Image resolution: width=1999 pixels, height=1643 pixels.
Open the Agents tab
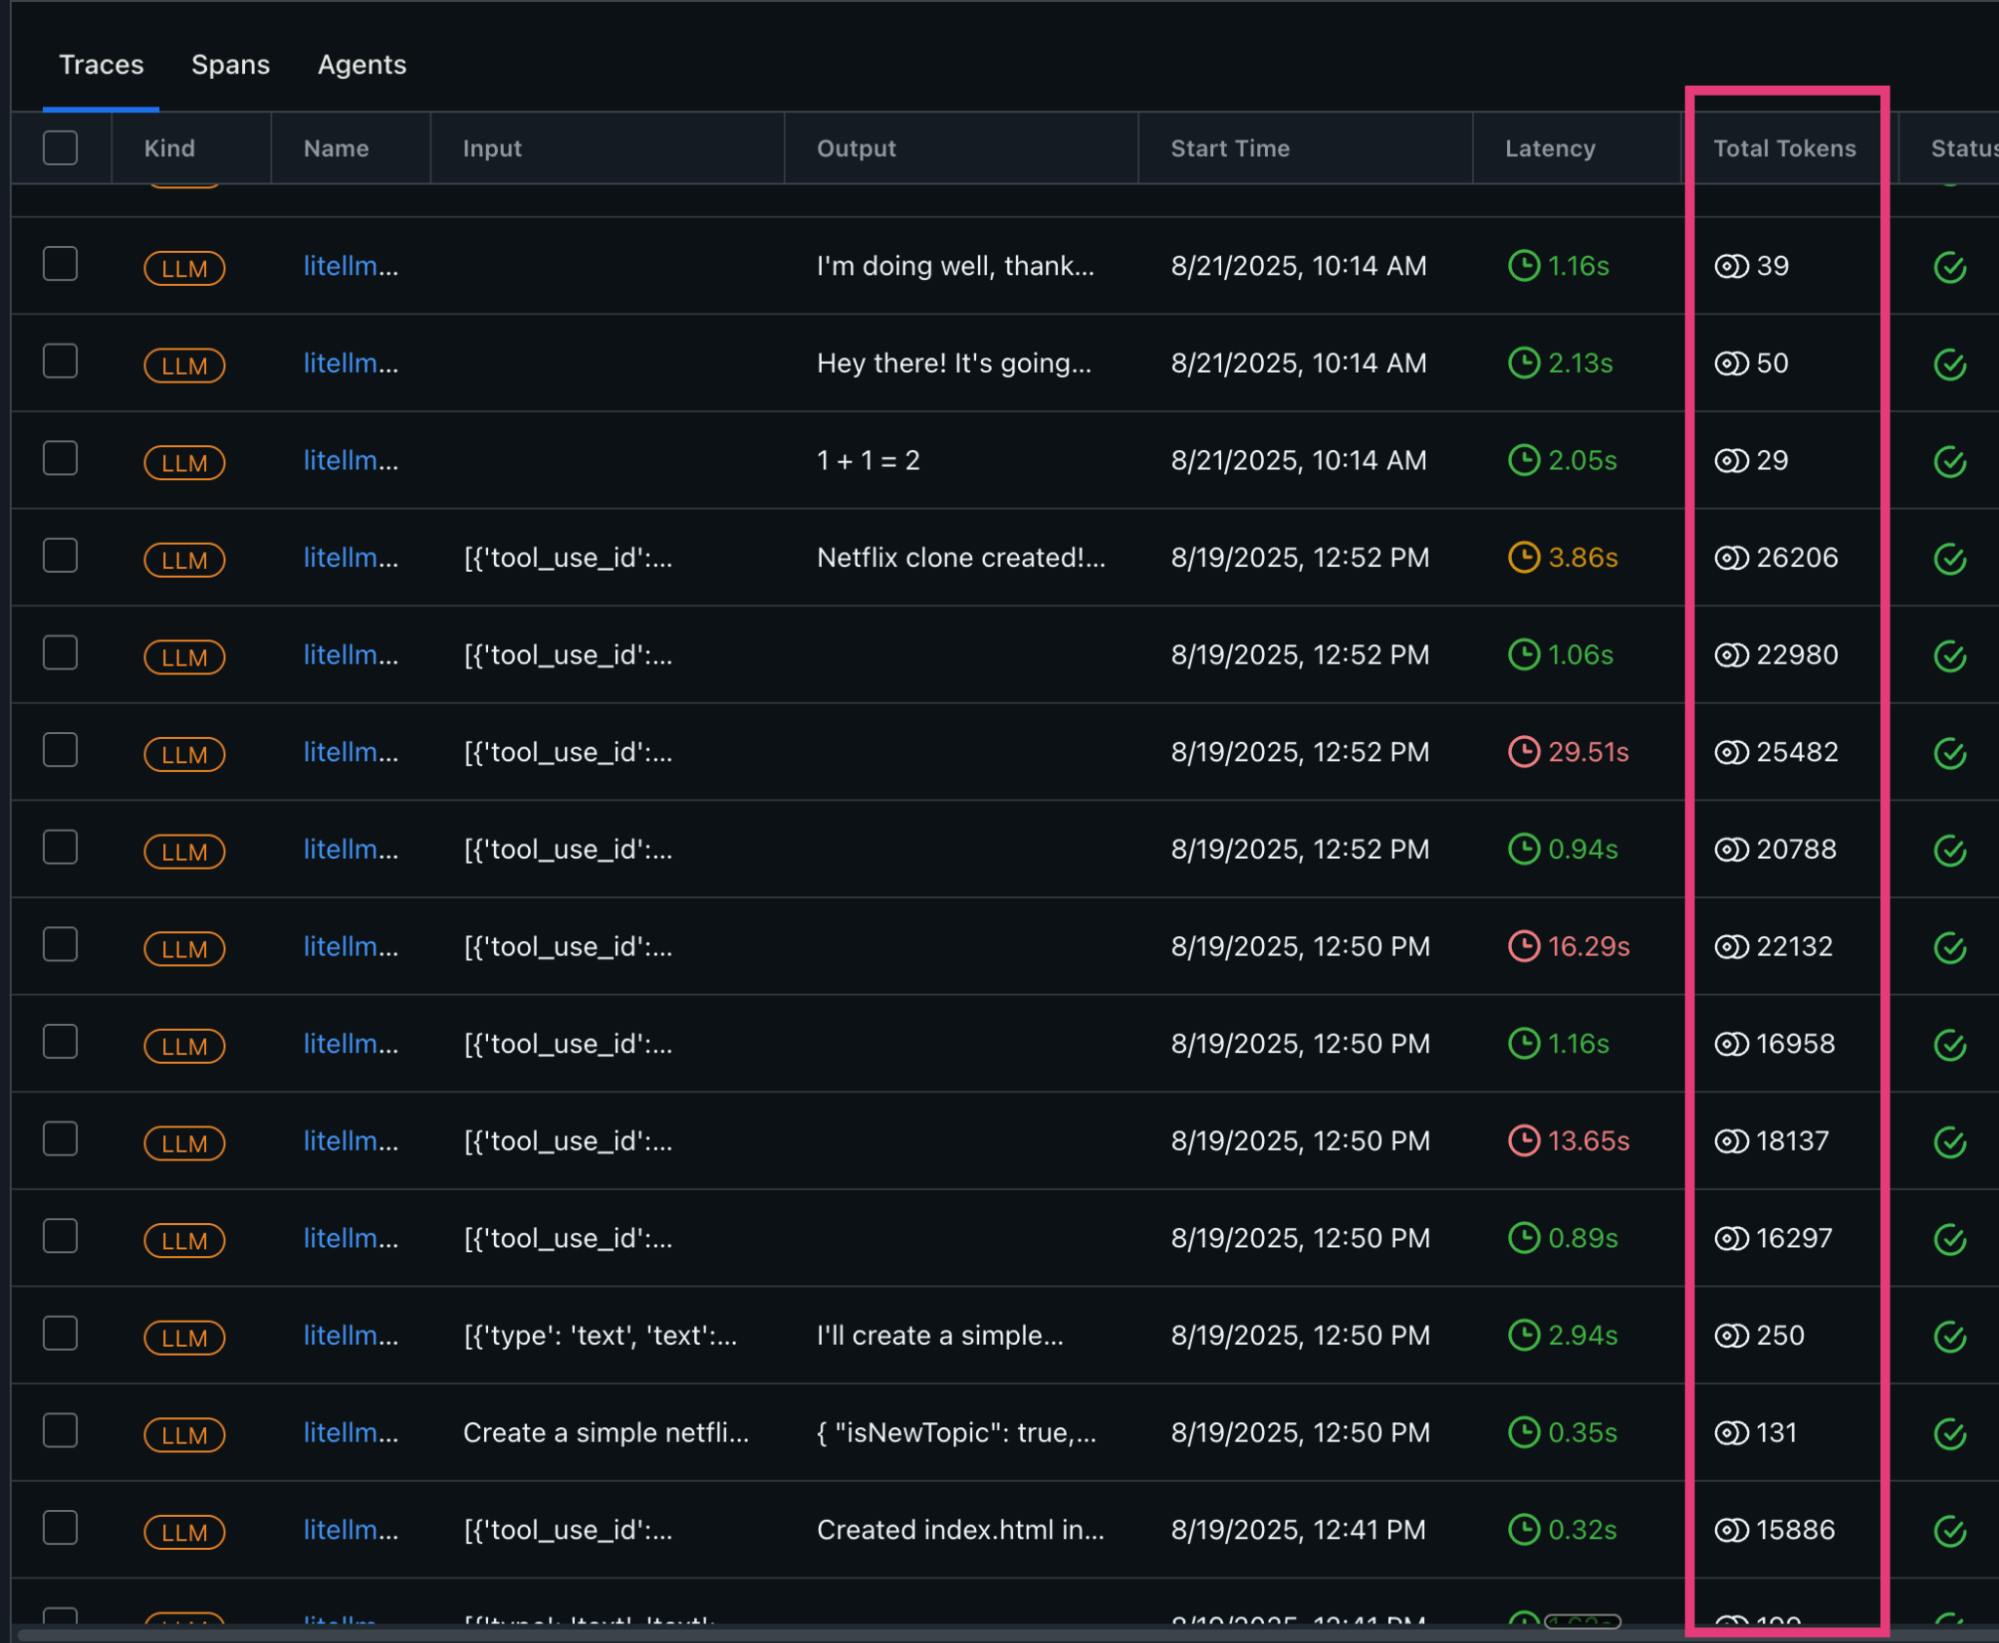click(361, 65)
